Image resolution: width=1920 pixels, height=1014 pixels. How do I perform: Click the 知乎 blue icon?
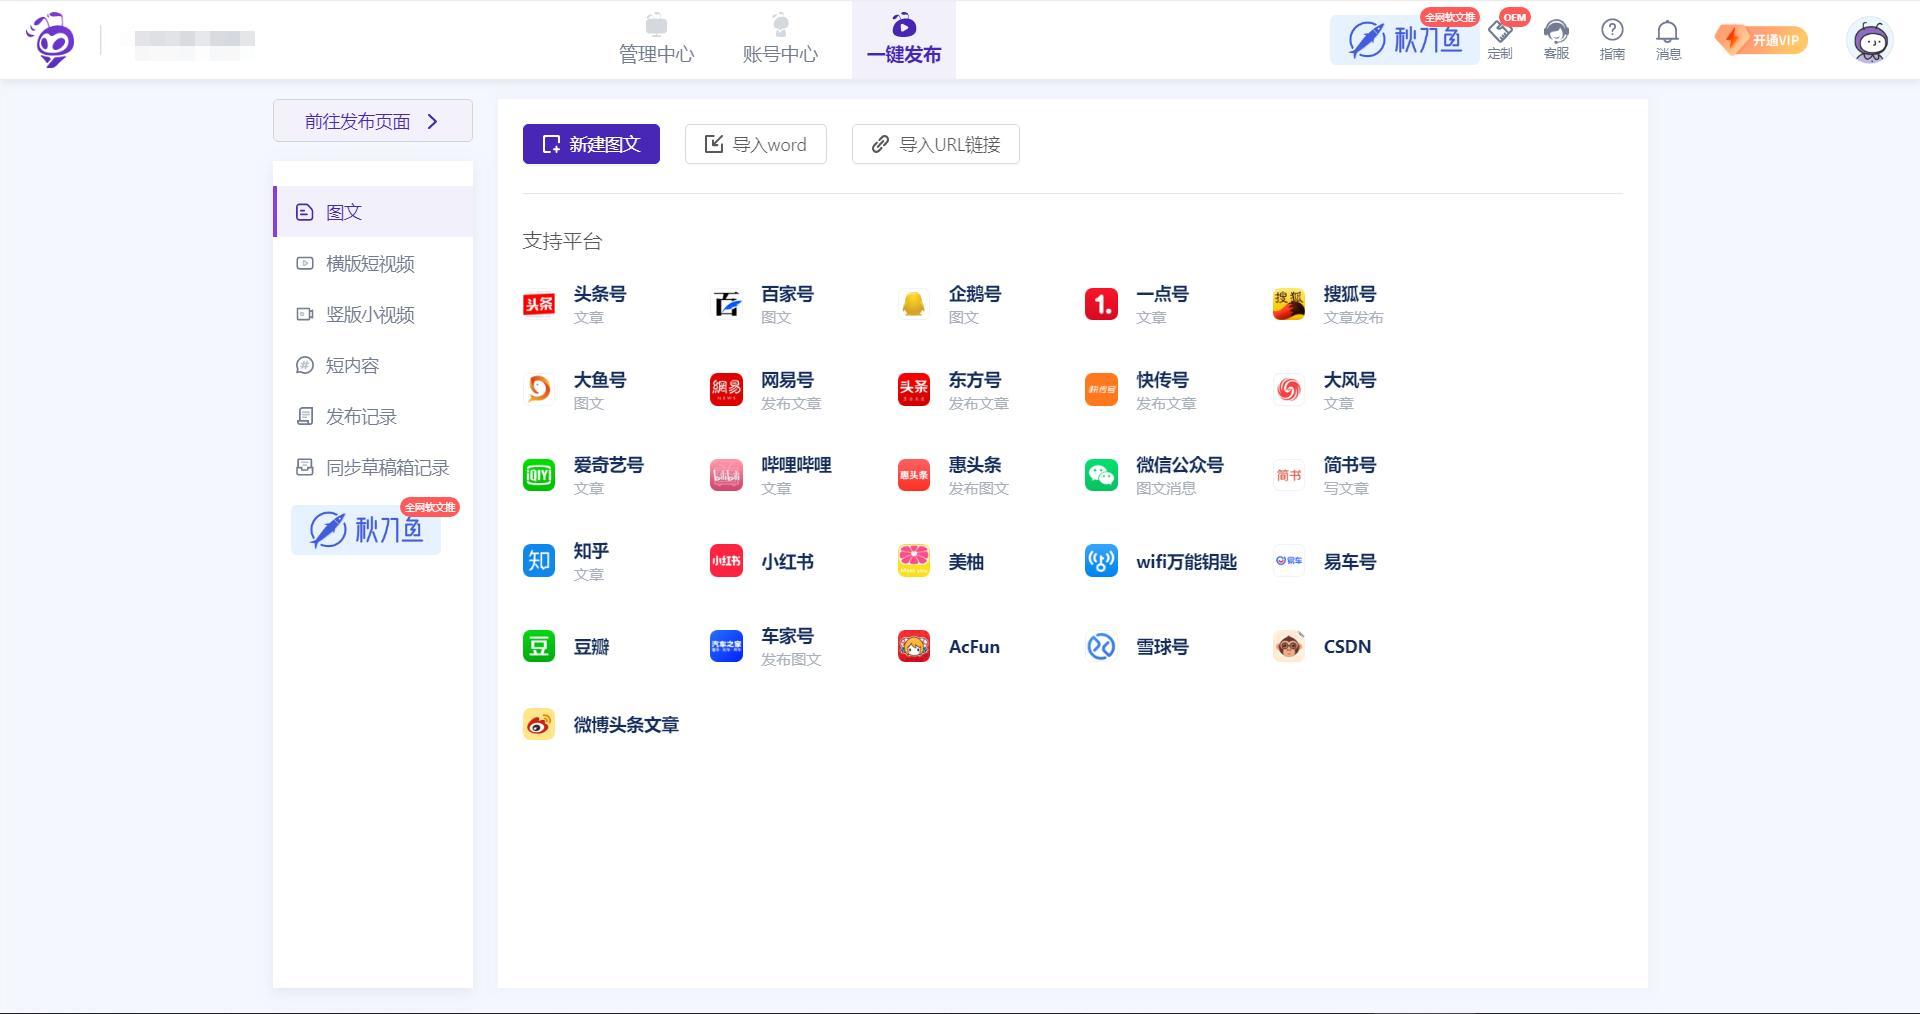(539, 561)
